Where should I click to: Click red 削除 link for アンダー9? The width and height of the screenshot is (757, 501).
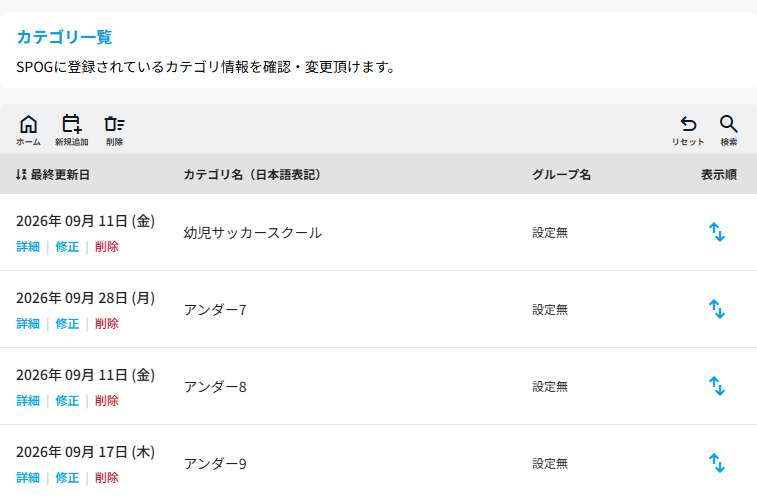coord(107,478)
